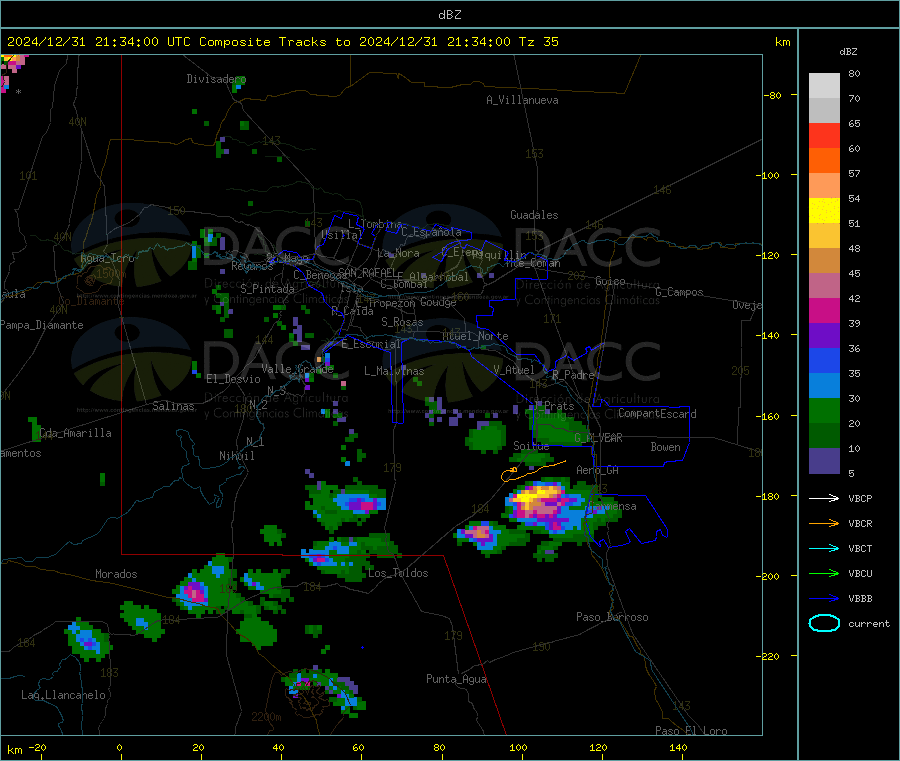Click the 'Pampa_Diamante' place label
This screenshot has height=761, width=900.
click(41, 325)
